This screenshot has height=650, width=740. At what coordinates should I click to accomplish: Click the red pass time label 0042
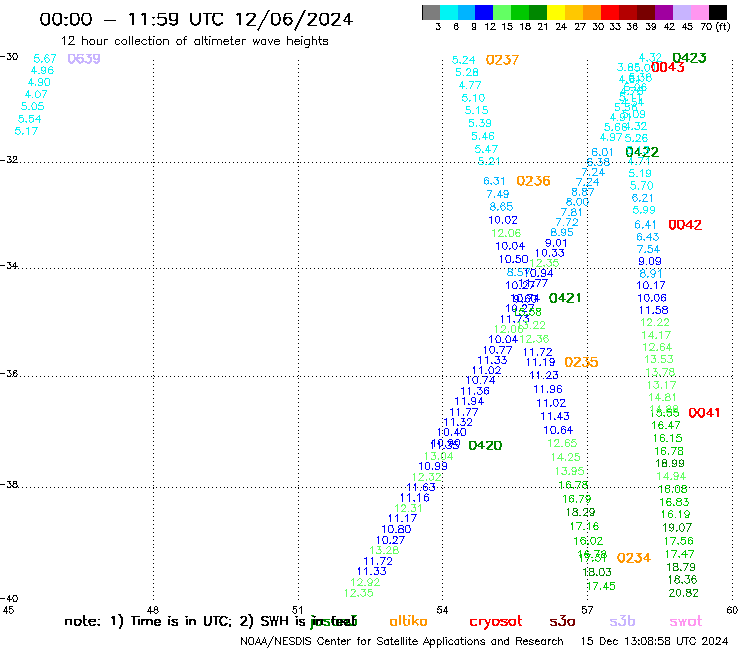tap(685, 225)
